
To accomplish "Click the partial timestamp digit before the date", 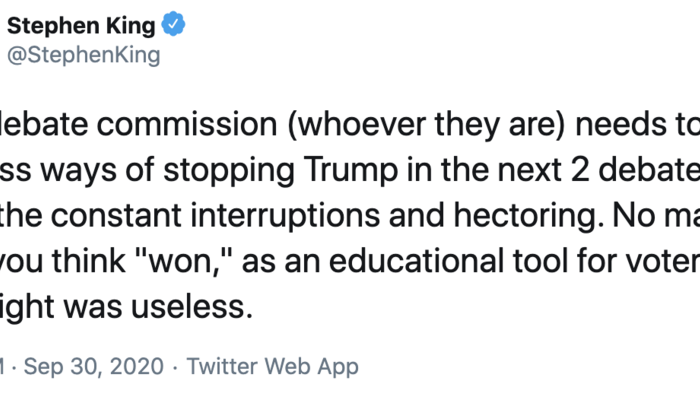I will tap(6, 367).
